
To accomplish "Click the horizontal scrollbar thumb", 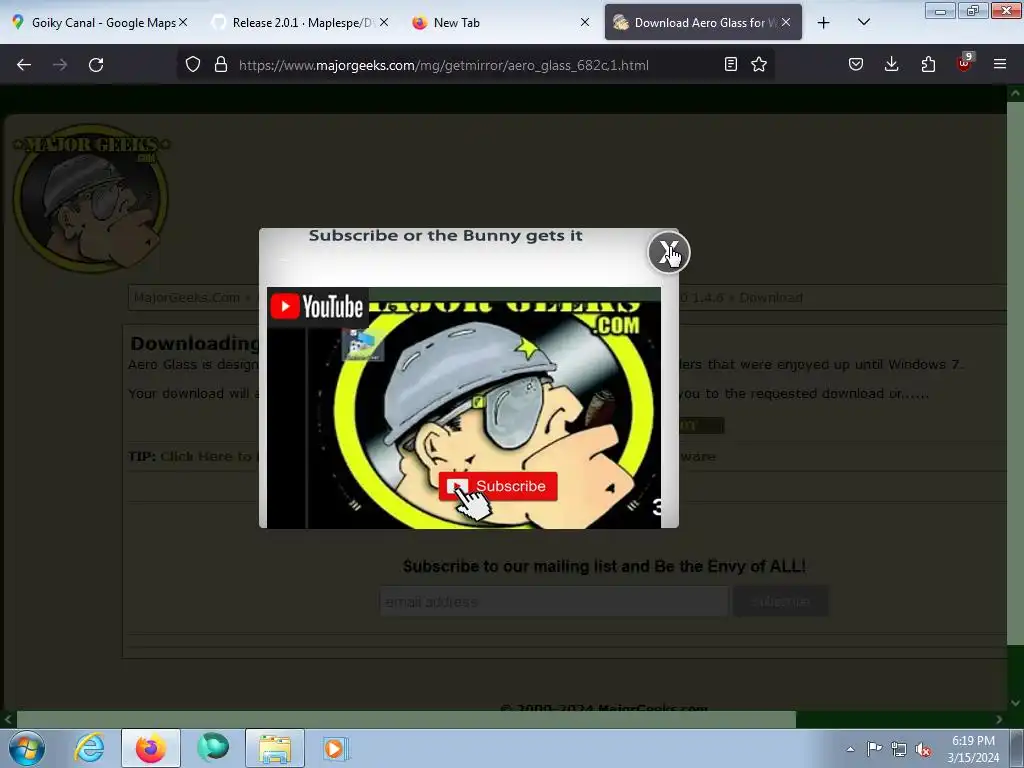I will [x=406, y=720].
